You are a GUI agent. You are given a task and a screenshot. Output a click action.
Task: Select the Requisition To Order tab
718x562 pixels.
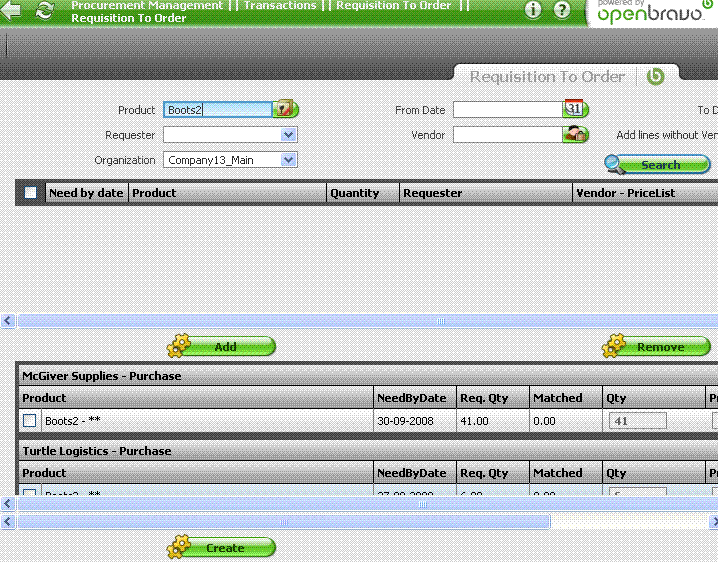[x=547, y=76]
